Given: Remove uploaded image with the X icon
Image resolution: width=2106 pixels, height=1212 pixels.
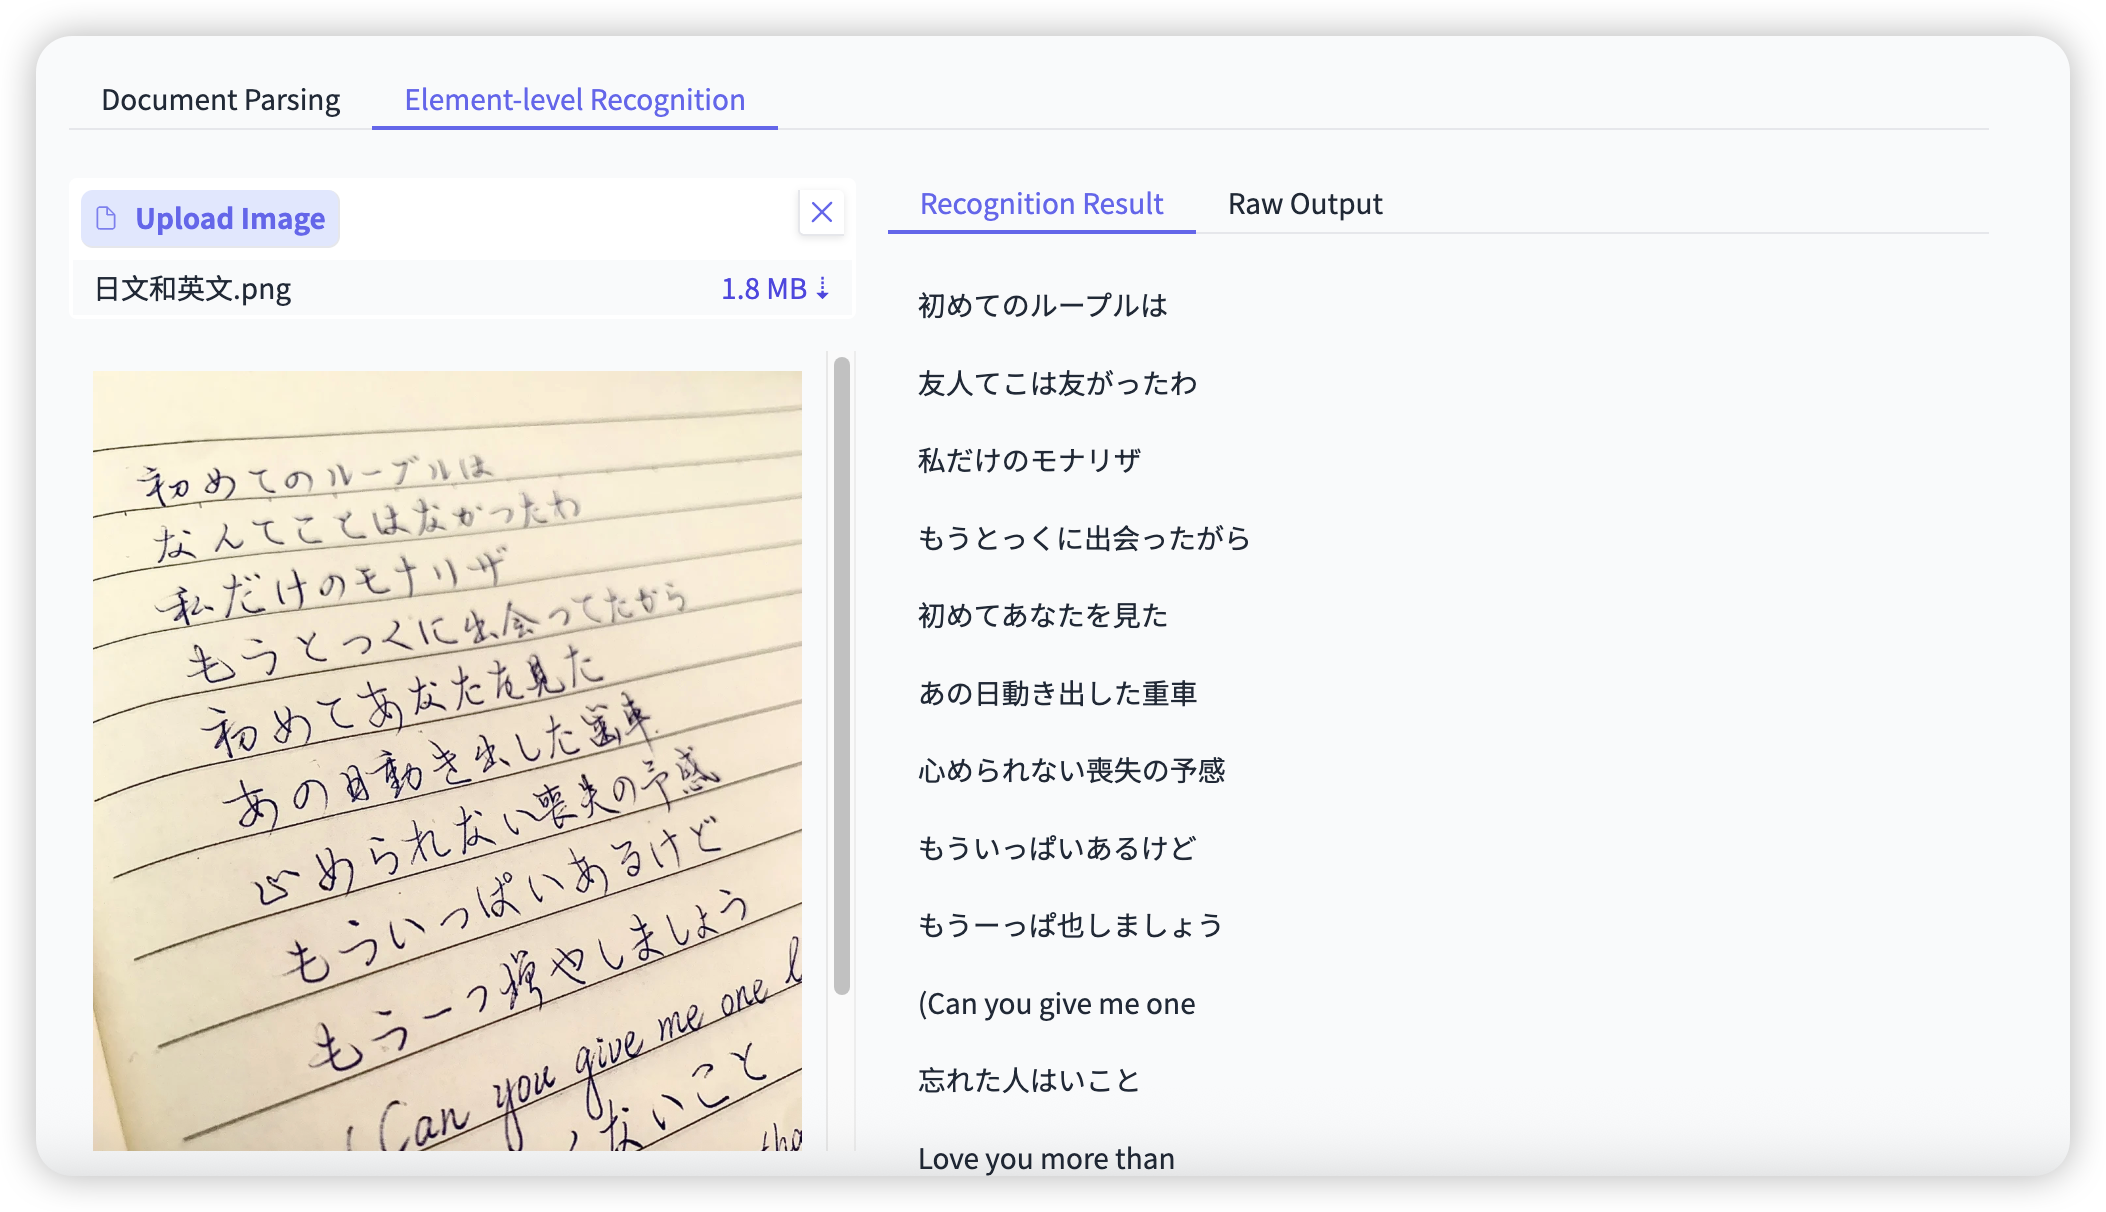Looking at the screenshot, I should pyautogui.click(x=822, y=212).
